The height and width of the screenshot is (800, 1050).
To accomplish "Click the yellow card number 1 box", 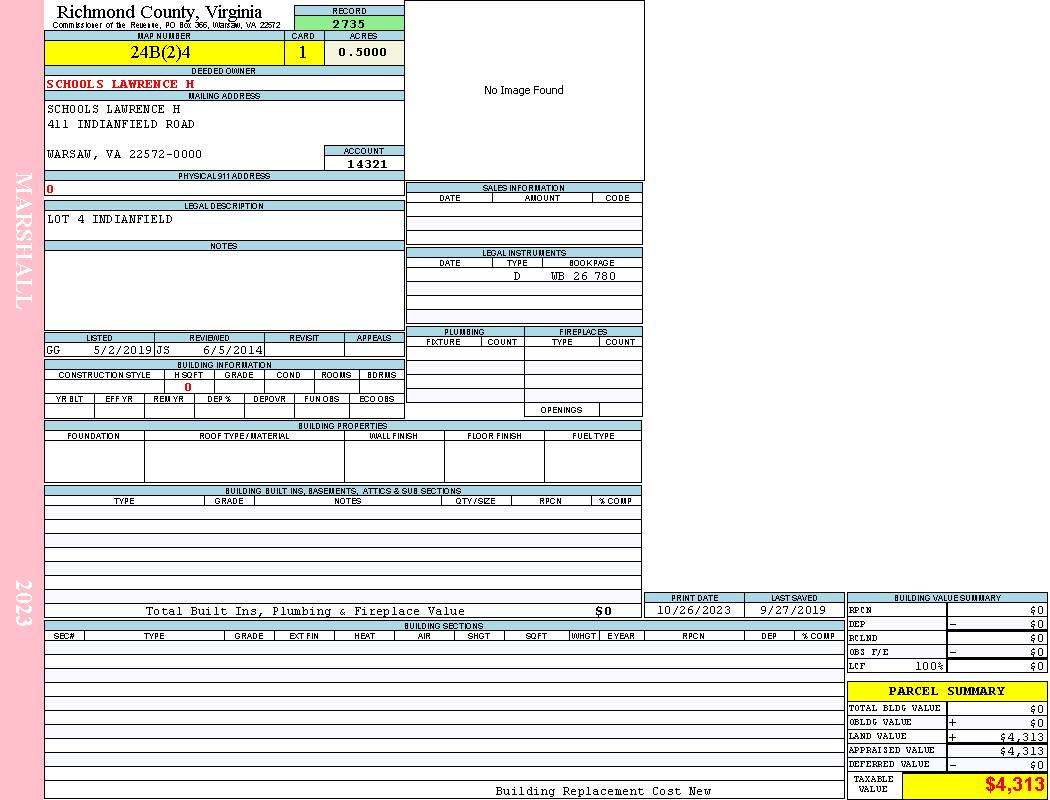I will coord(303,53).
